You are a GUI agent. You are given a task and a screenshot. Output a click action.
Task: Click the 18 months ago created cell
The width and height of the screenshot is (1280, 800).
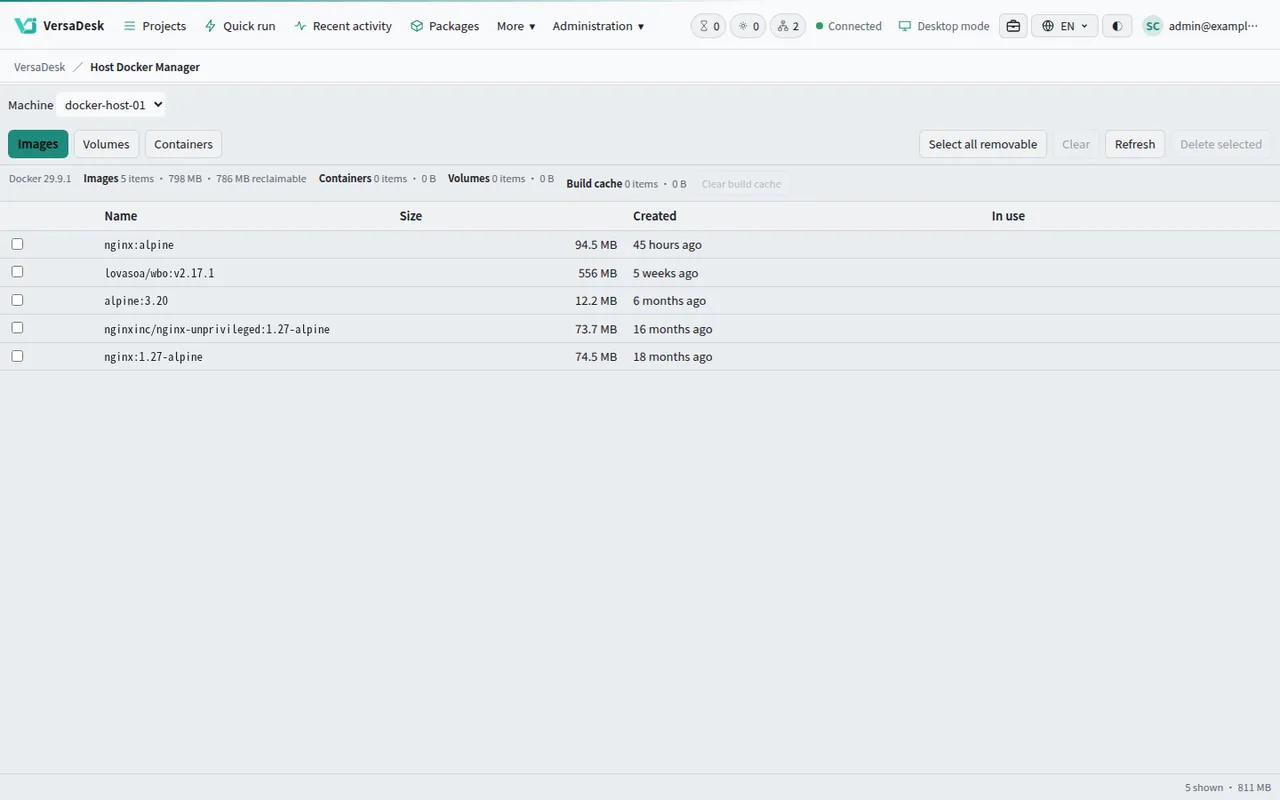click(673, 357)
